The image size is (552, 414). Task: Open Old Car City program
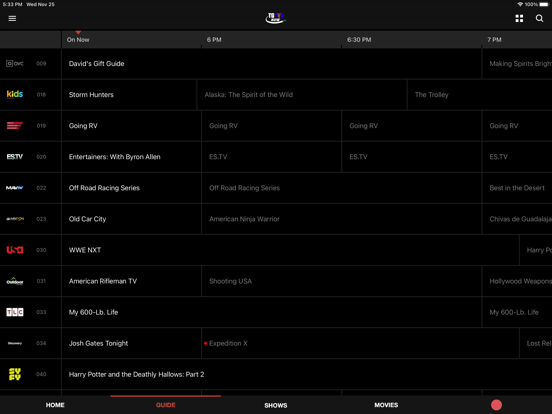tap(131, 219)
